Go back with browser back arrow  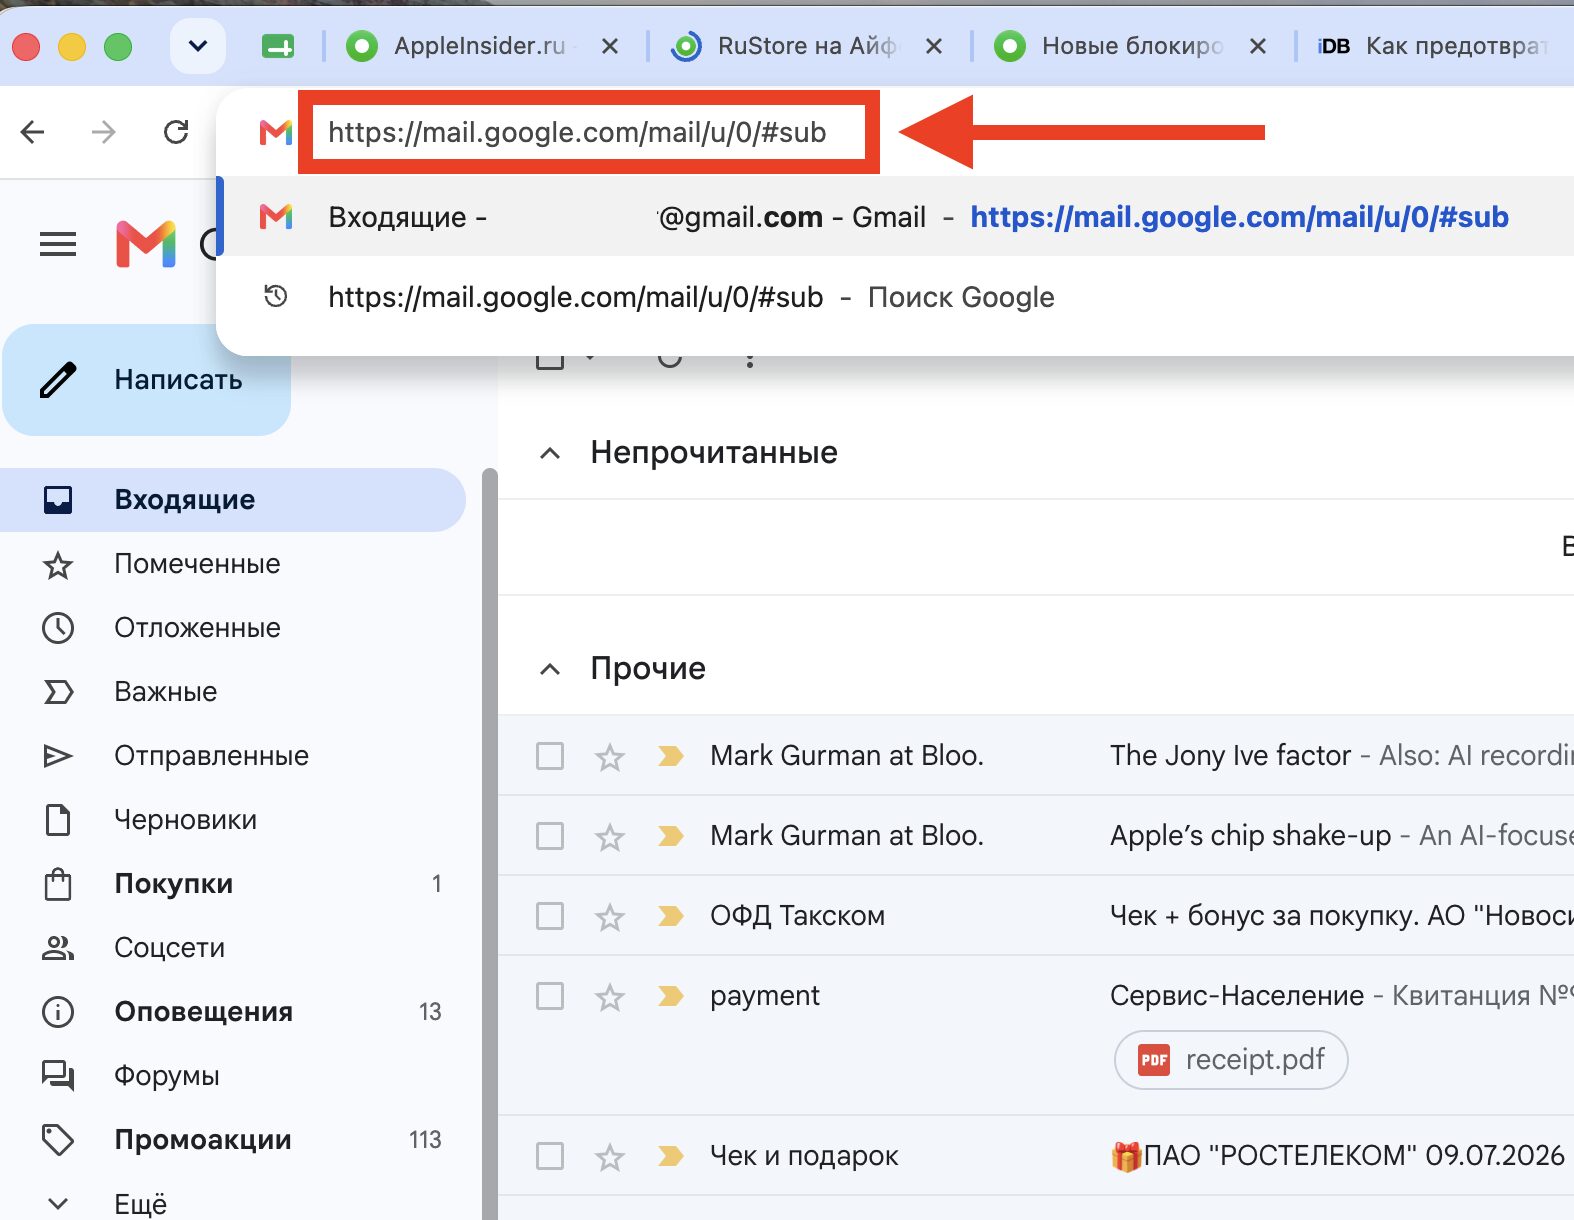click(x=33, y=132)
